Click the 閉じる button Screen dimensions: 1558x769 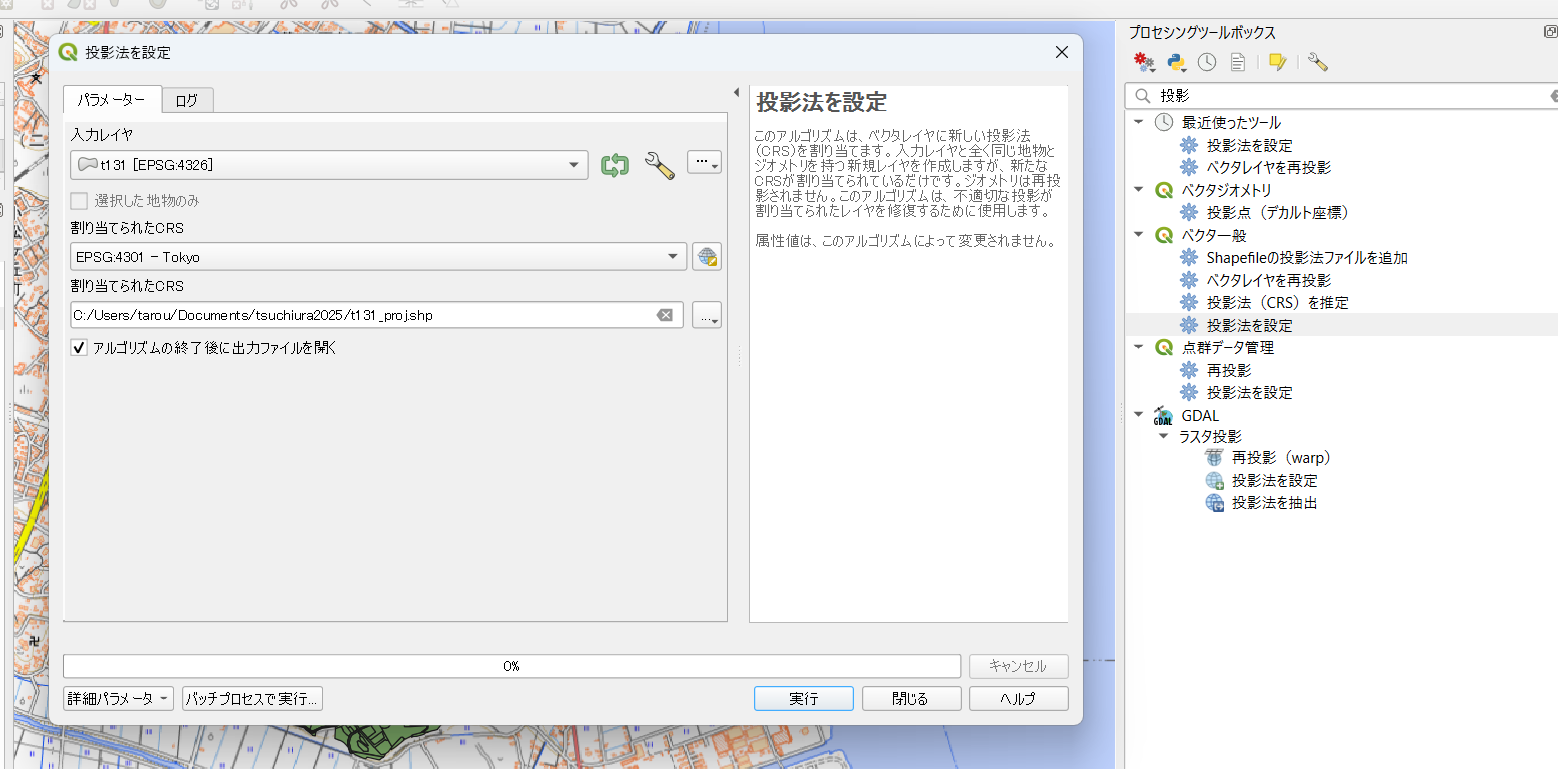pos(911,698)
